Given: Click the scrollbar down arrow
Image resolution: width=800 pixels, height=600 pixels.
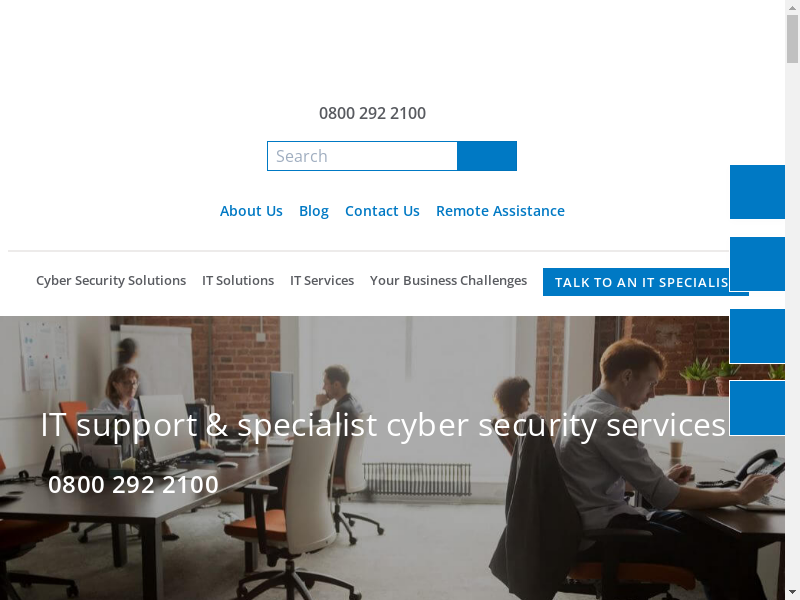Looking at the screenshot, I should 792,592.
